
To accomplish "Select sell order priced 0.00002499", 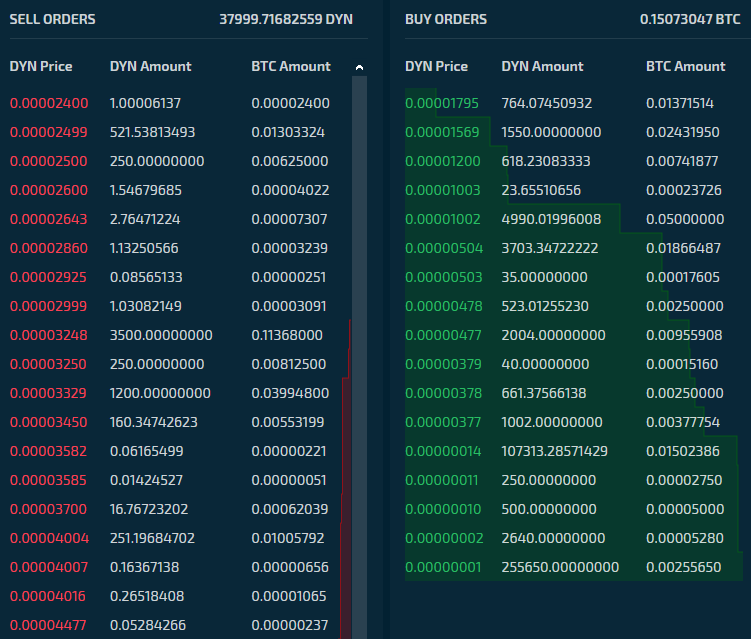I will [x=49, y=132].
